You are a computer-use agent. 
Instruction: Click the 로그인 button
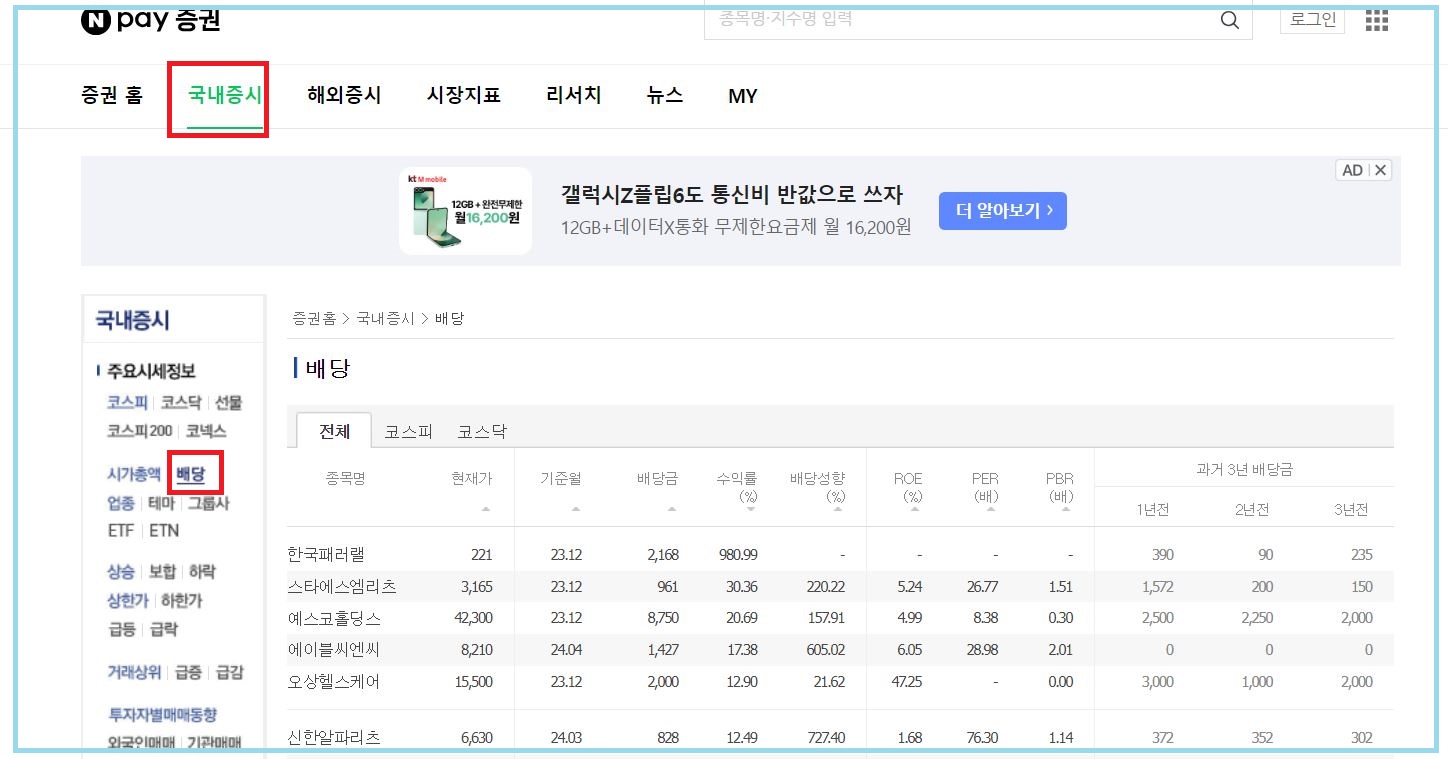point(1312,19)
